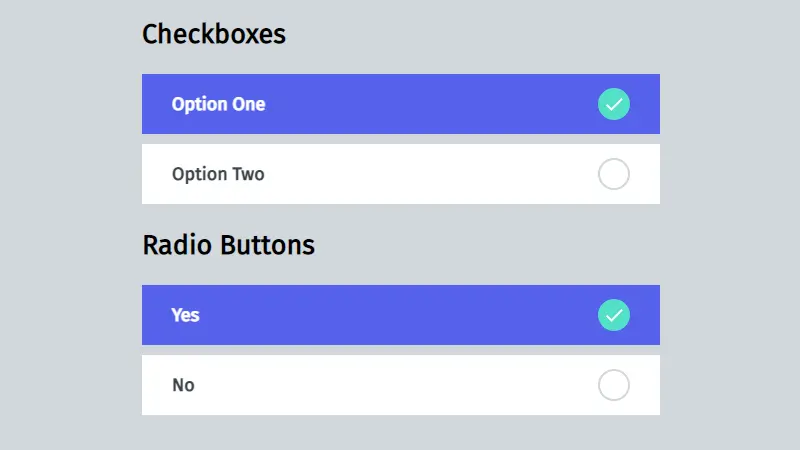Image resolution: width=800 pixels, height=450 pixels.
Task: Click the No label text
Action: [x=183, y=385]
